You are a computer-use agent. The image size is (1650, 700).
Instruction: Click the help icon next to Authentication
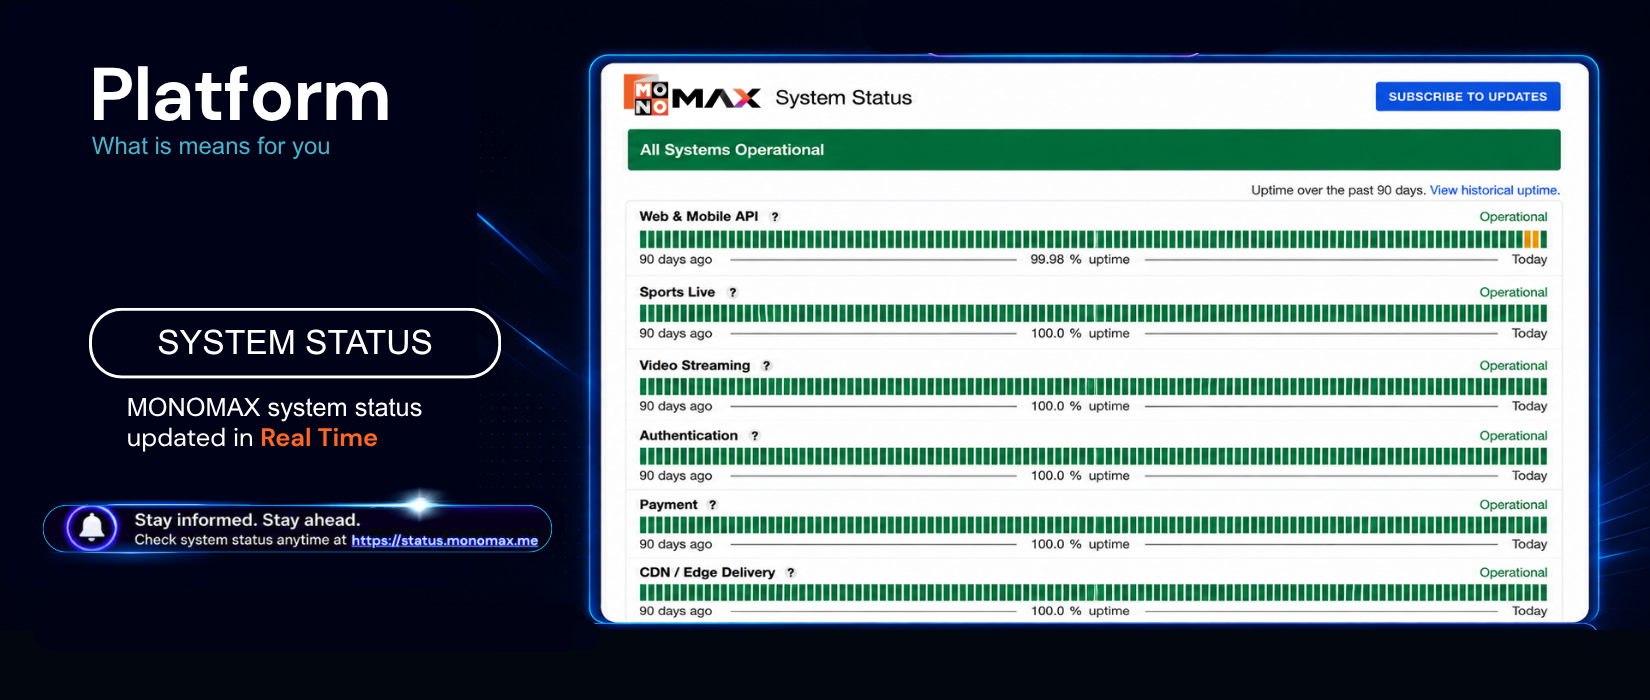tap(755, 436)
